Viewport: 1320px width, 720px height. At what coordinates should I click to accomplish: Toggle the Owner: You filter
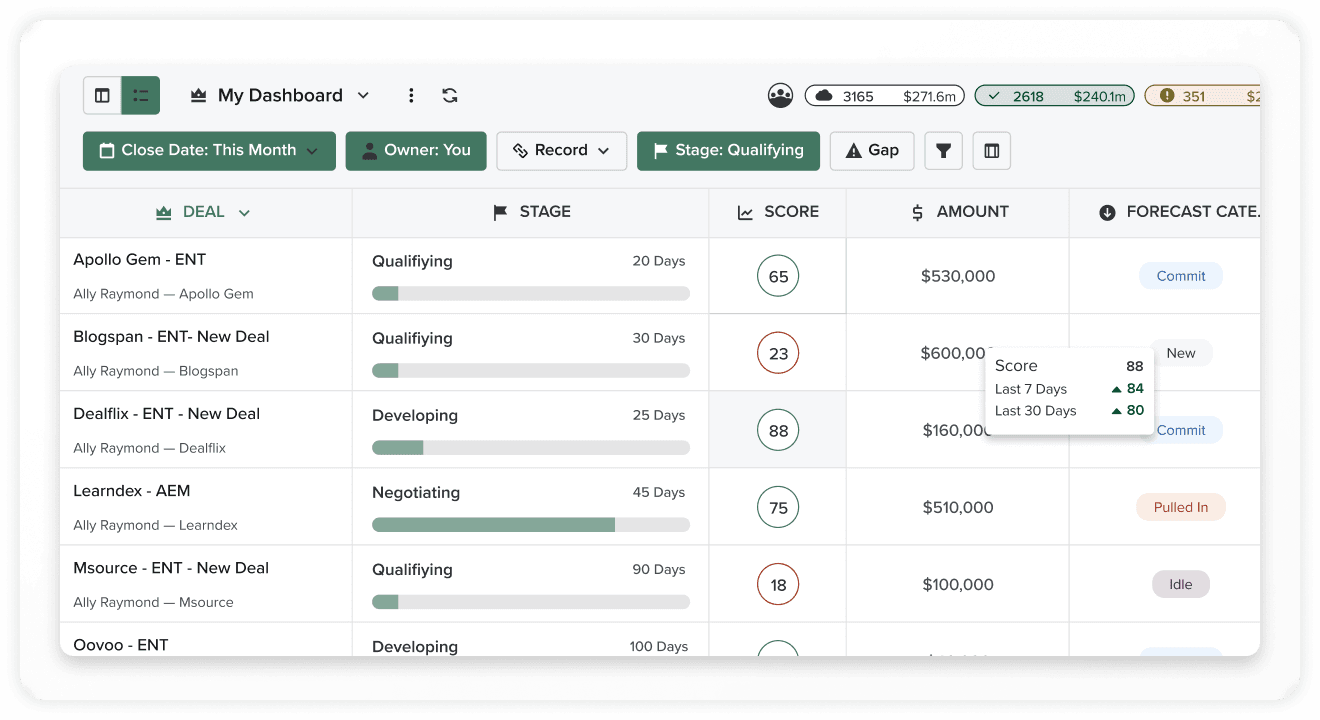(416, 150)
